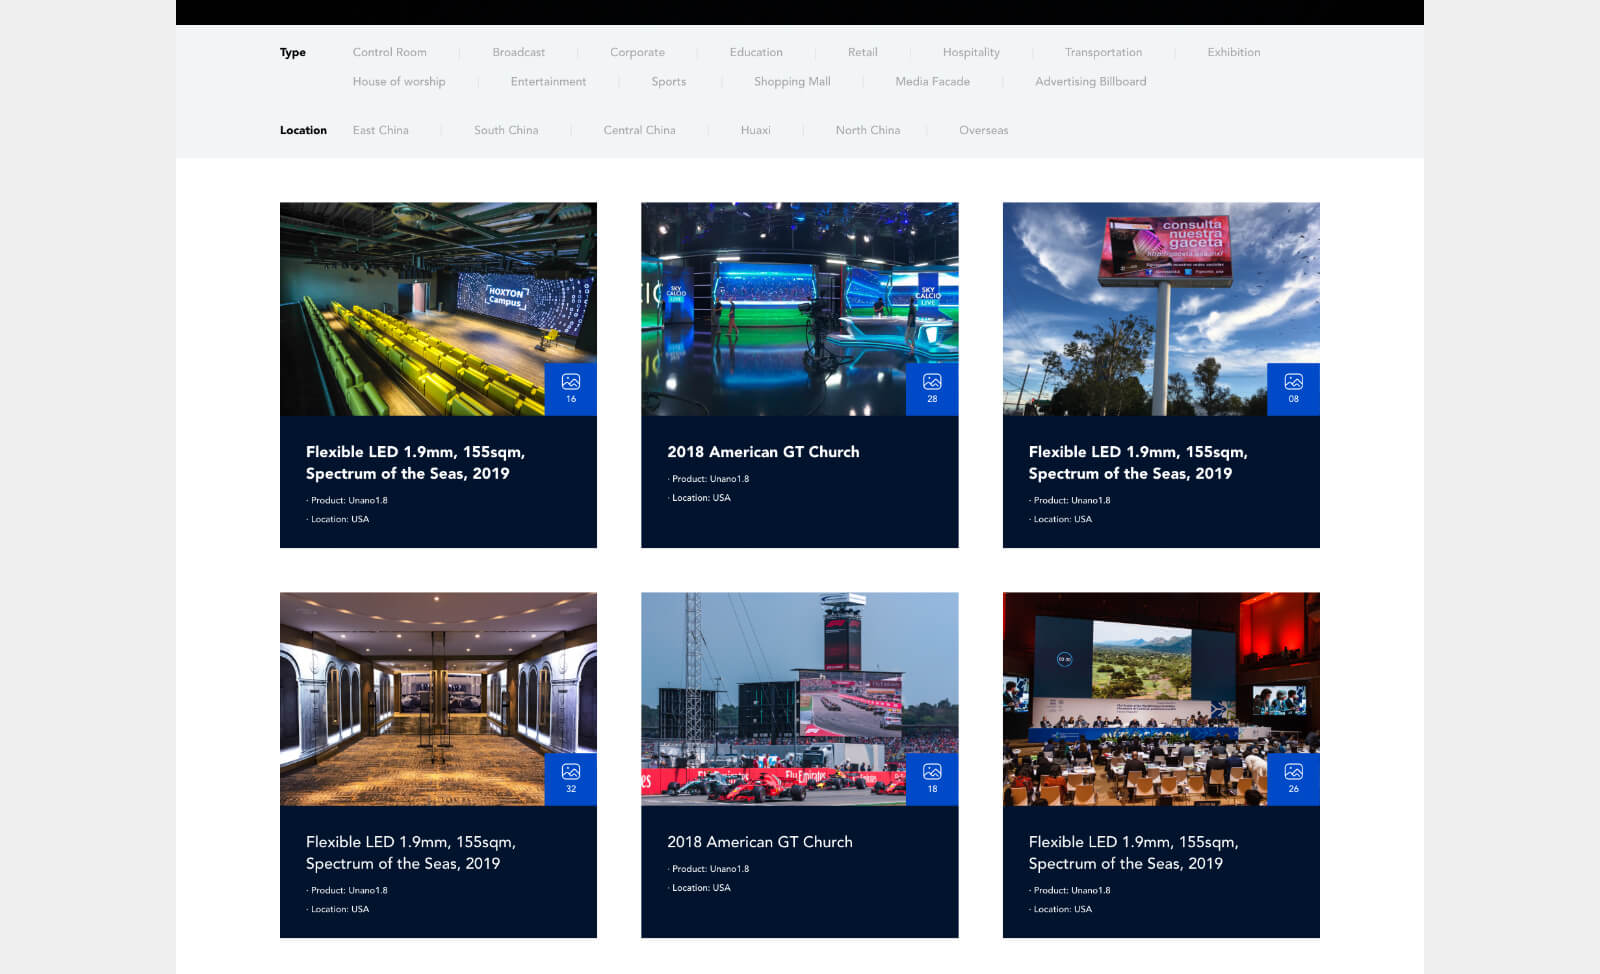Open the 08-photo gallery icon on billboard card

pyautogui.click(x=1292, y=388)
